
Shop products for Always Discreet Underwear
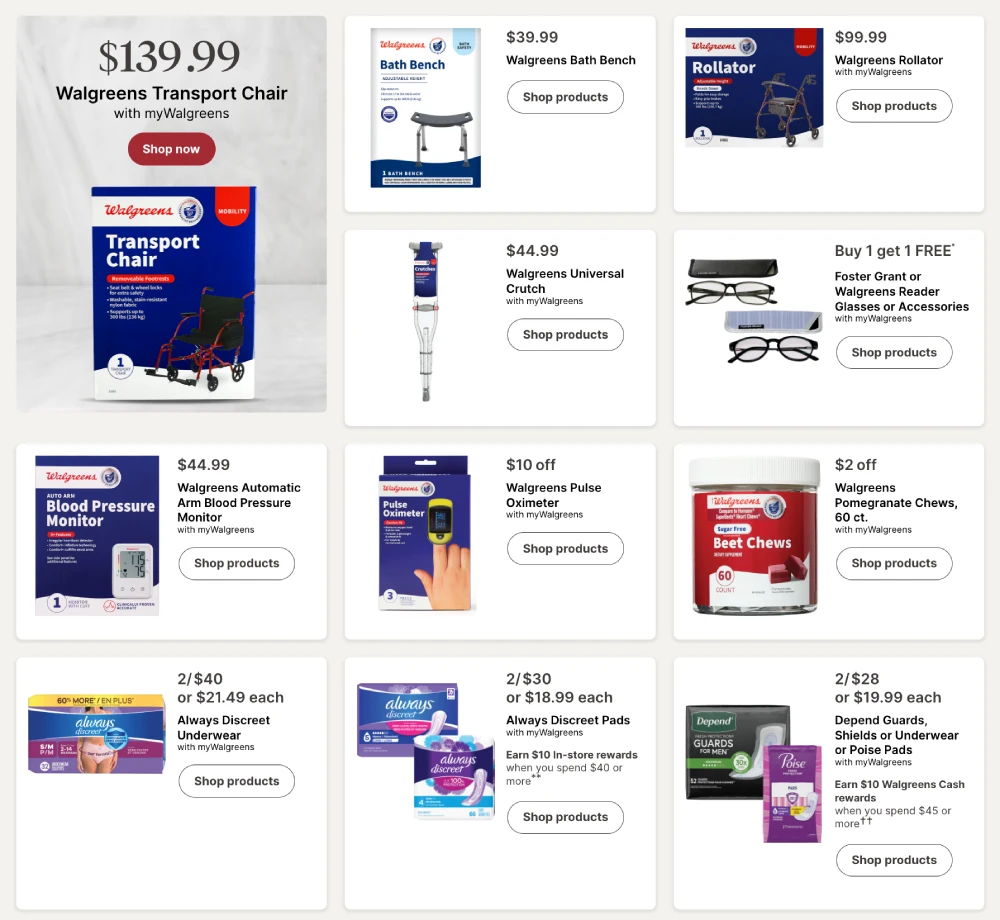tap(236, 781)
